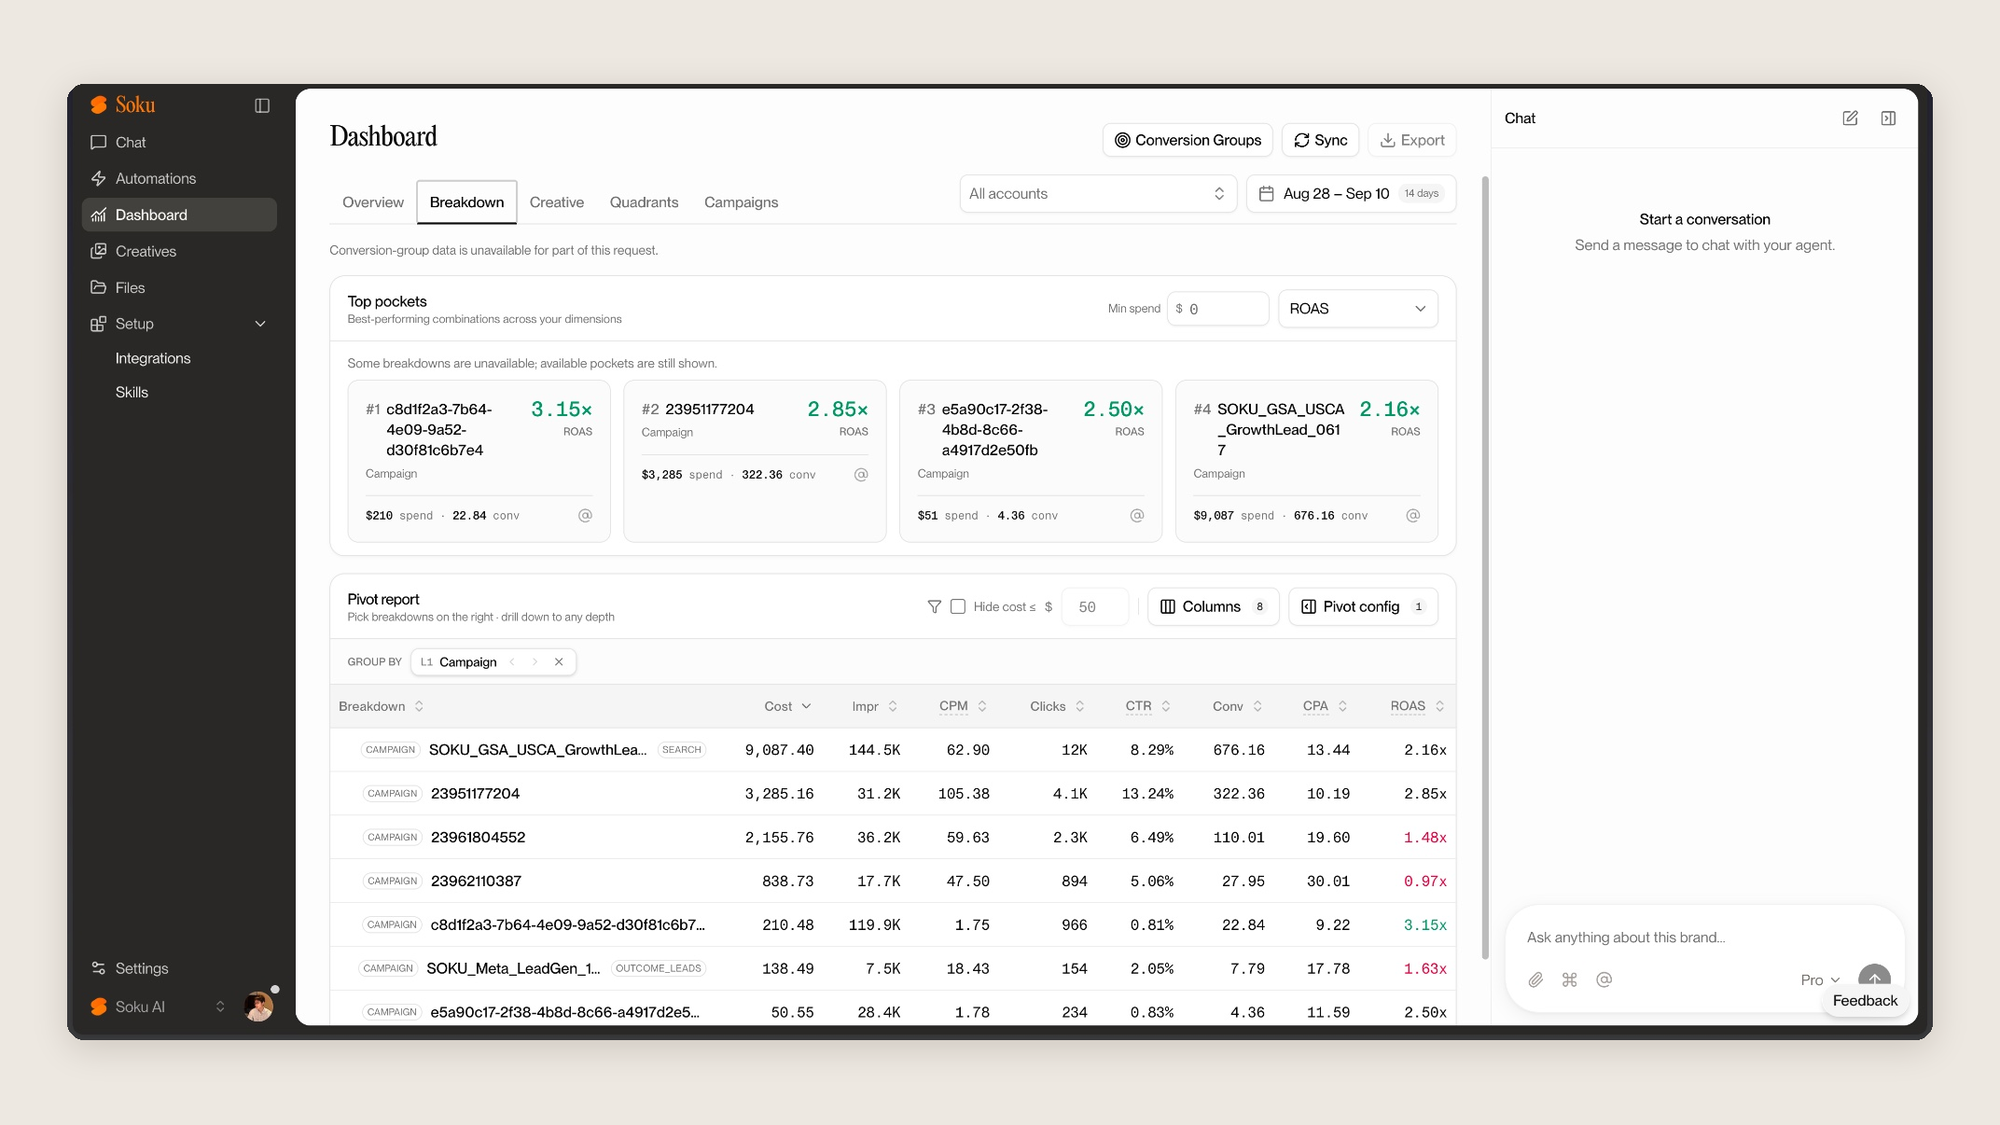Click the filter funnel icon in Pivot report
This screenshot has width=2000, height=1125.
[x=934, y=607]
